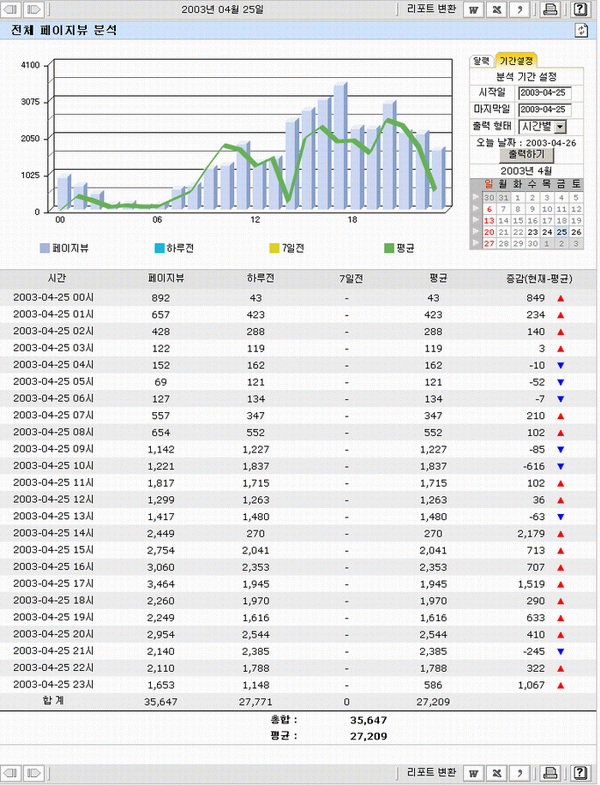Image resolution: width=600 pixels, height=785 pixels.
Task: Click previous-page arrow in bottom toolbar
Action: tap(12, 773)
